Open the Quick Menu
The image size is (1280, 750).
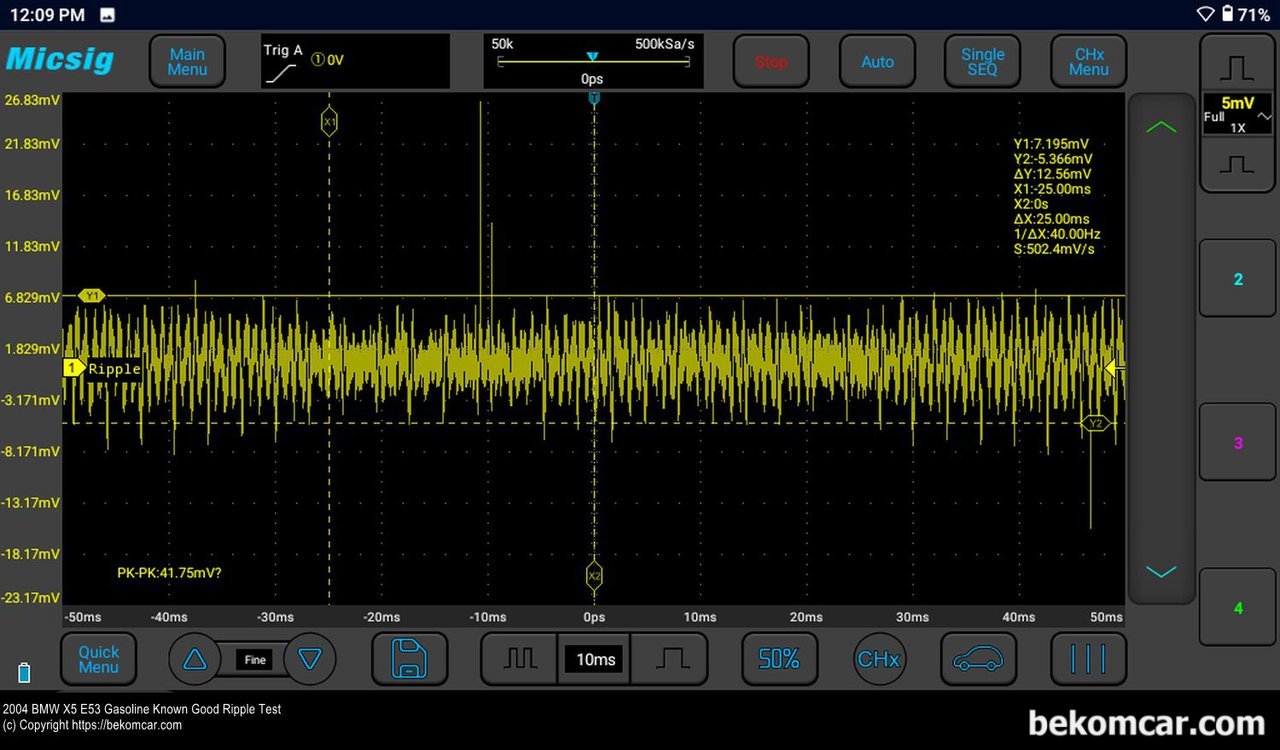(x=98, y=659)
